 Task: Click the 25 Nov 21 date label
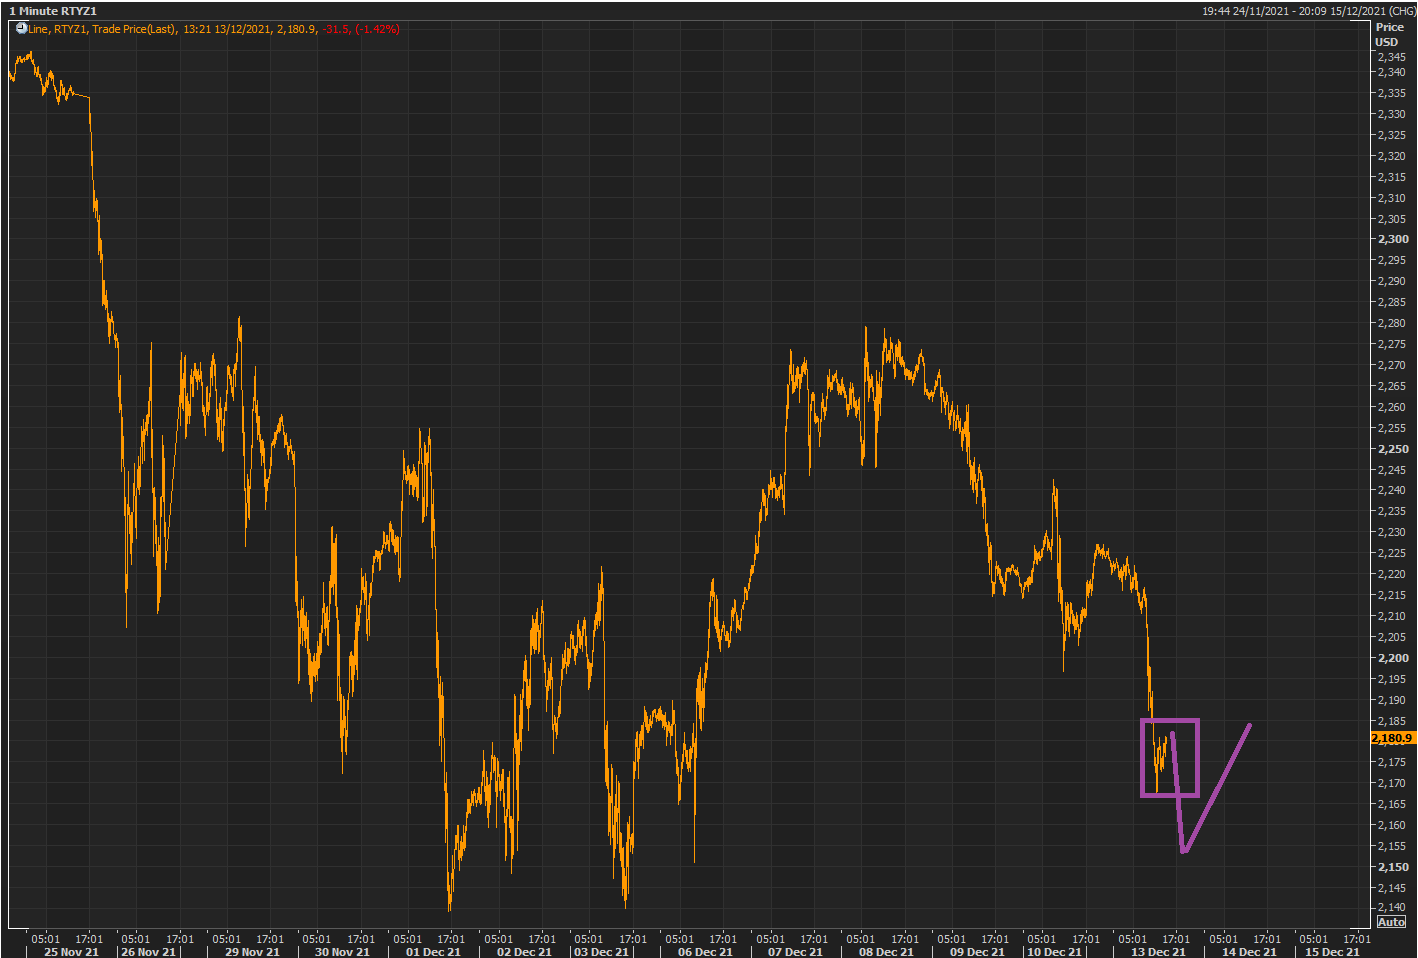(x=71, y=952)
